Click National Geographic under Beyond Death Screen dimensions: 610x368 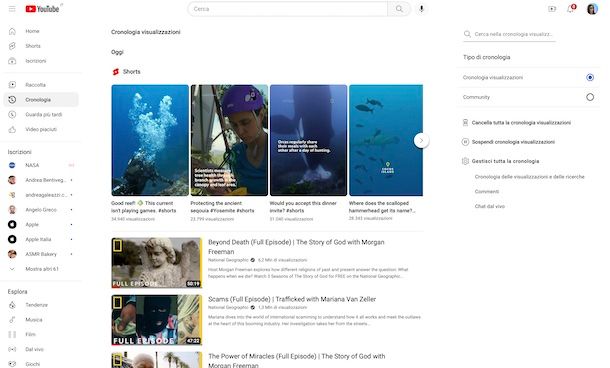pos(228,260)
